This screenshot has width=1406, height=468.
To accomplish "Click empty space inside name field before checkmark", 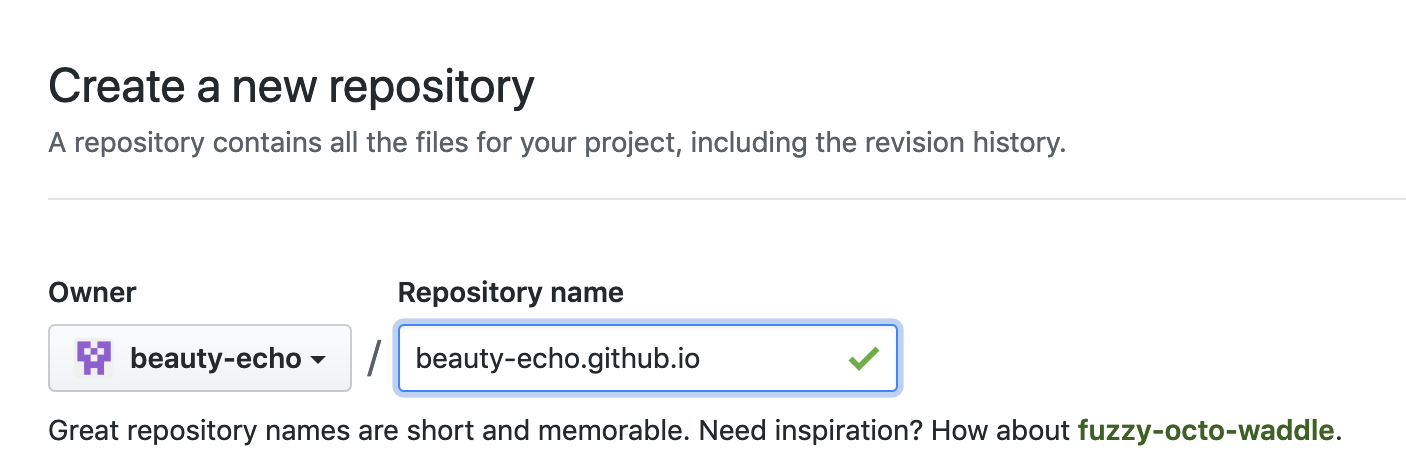I will click(772, 358).
